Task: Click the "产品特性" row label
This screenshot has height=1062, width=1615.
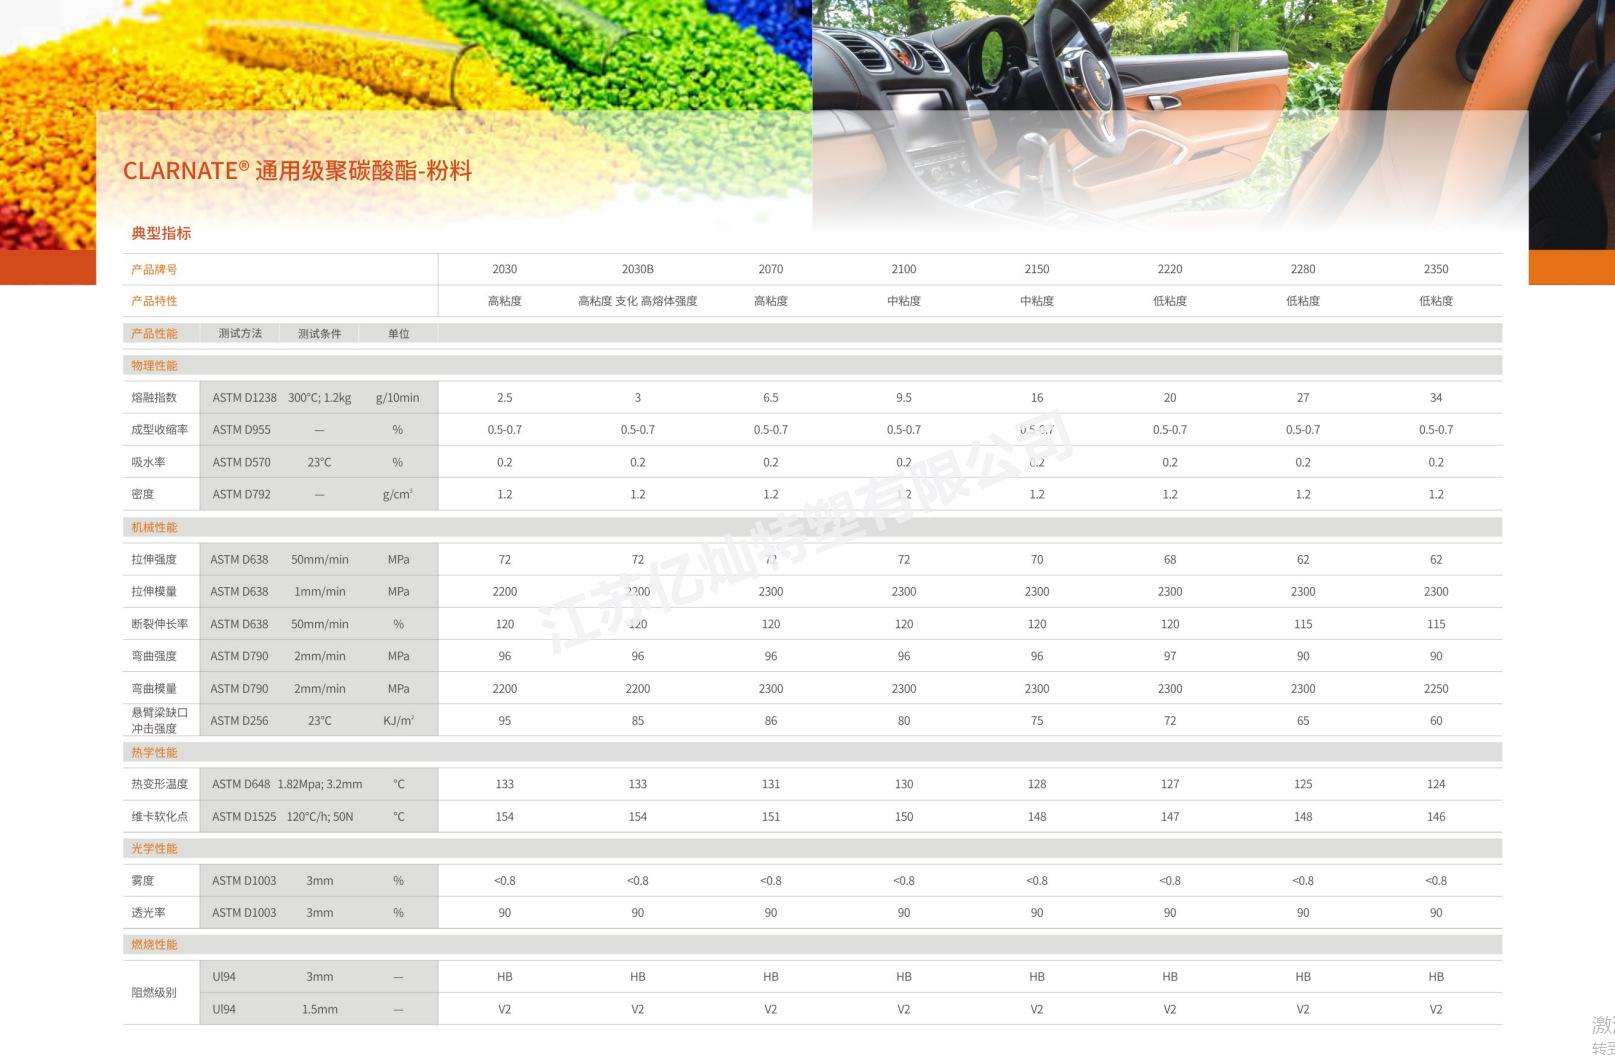Action: (x=154, y=301)
